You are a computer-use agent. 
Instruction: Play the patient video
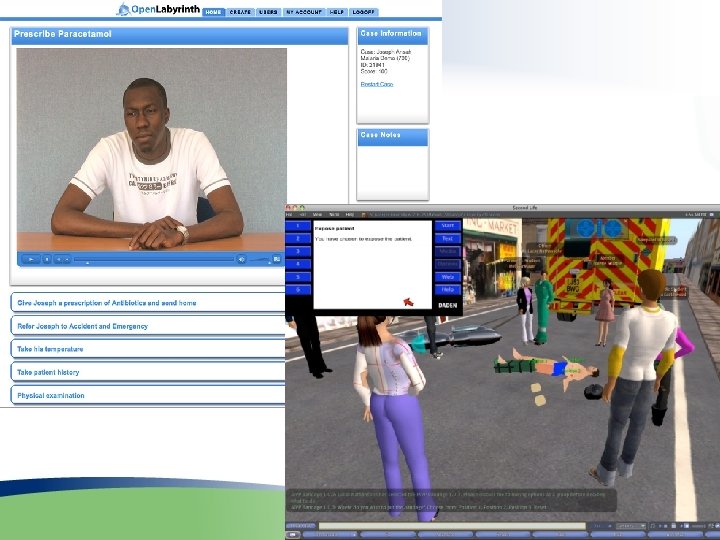click(x=31, y=259)
